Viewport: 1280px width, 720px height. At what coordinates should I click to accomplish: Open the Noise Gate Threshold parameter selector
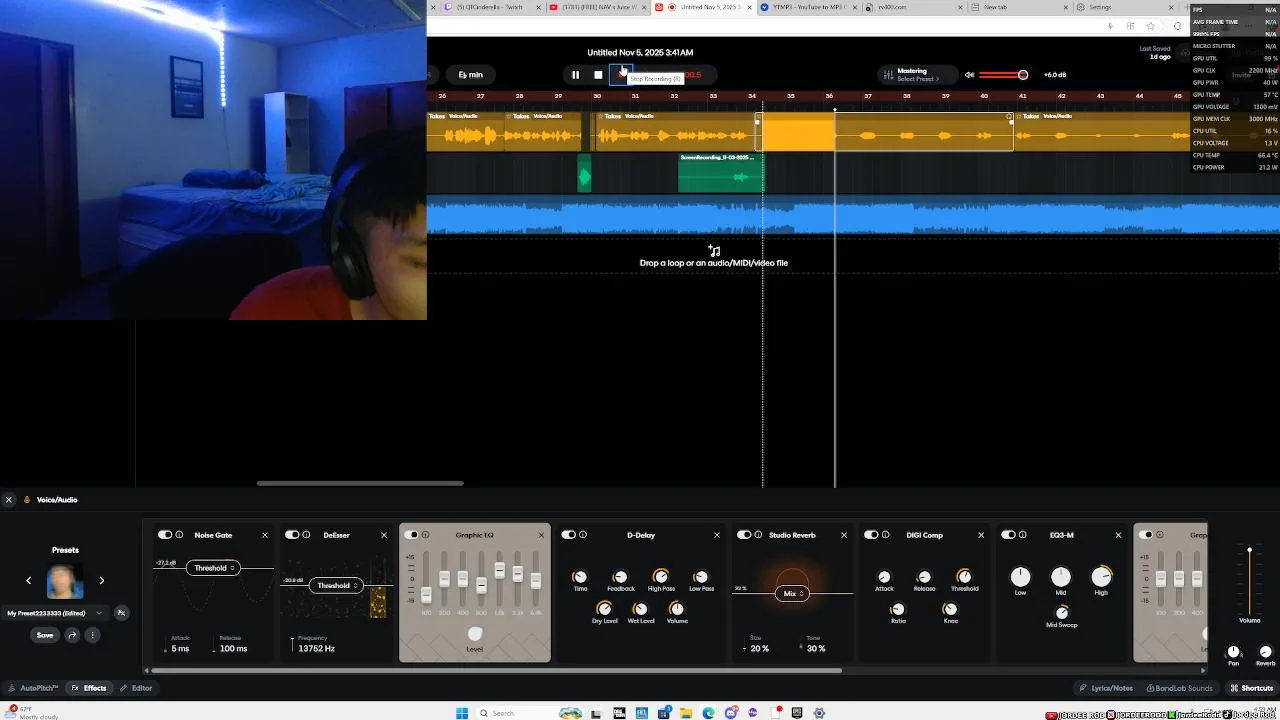[x=213, y=568]
